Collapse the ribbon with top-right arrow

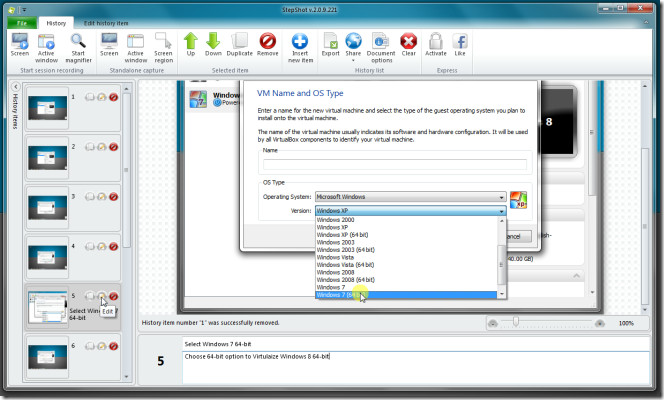click(x=646, y=22)
